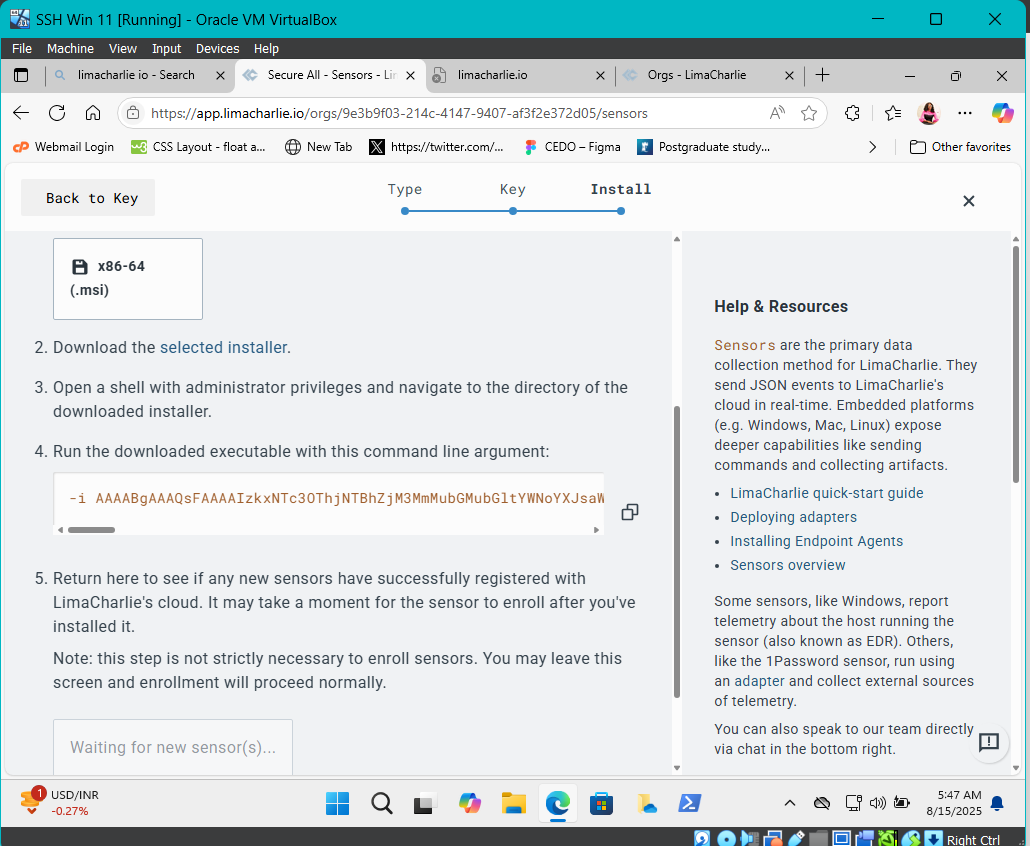Image resolution: width=1030 pixels, height=846 pixels.
Task: Open VirtualBox Input menu
Action: pos(166,49)
